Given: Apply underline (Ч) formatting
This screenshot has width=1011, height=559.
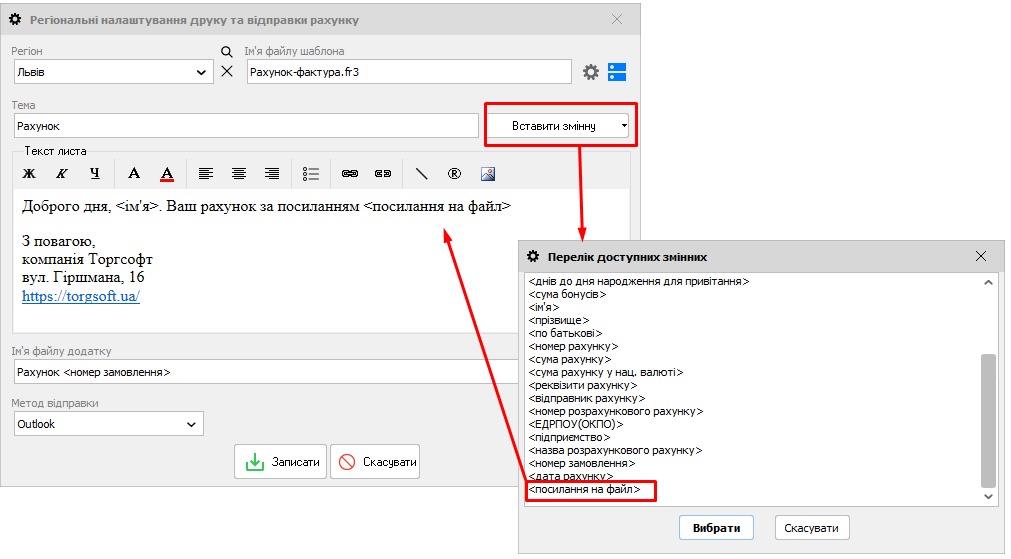Looking at the screenshot, I should click(x=95, y=174).
